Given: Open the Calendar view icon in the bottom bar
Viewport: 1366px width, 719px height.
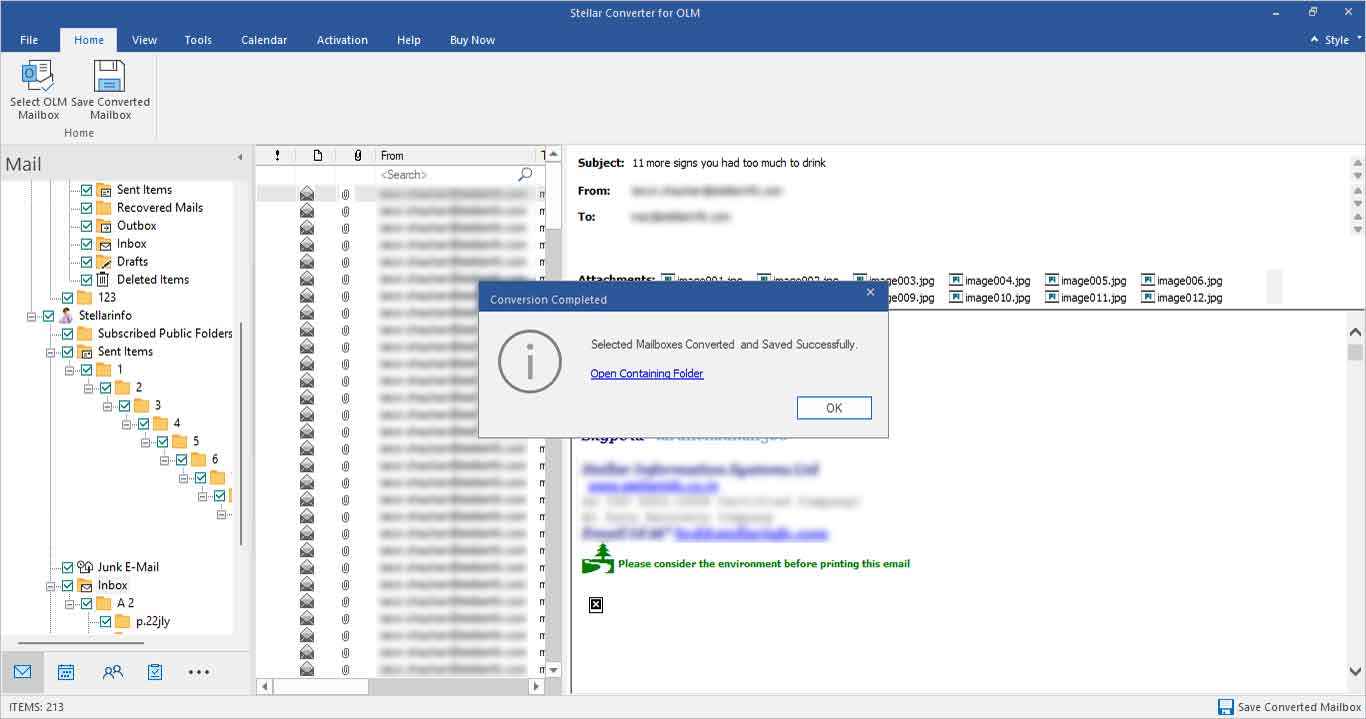Looking at the screenshot, I should pyautogui.click(x=66, y=672).
